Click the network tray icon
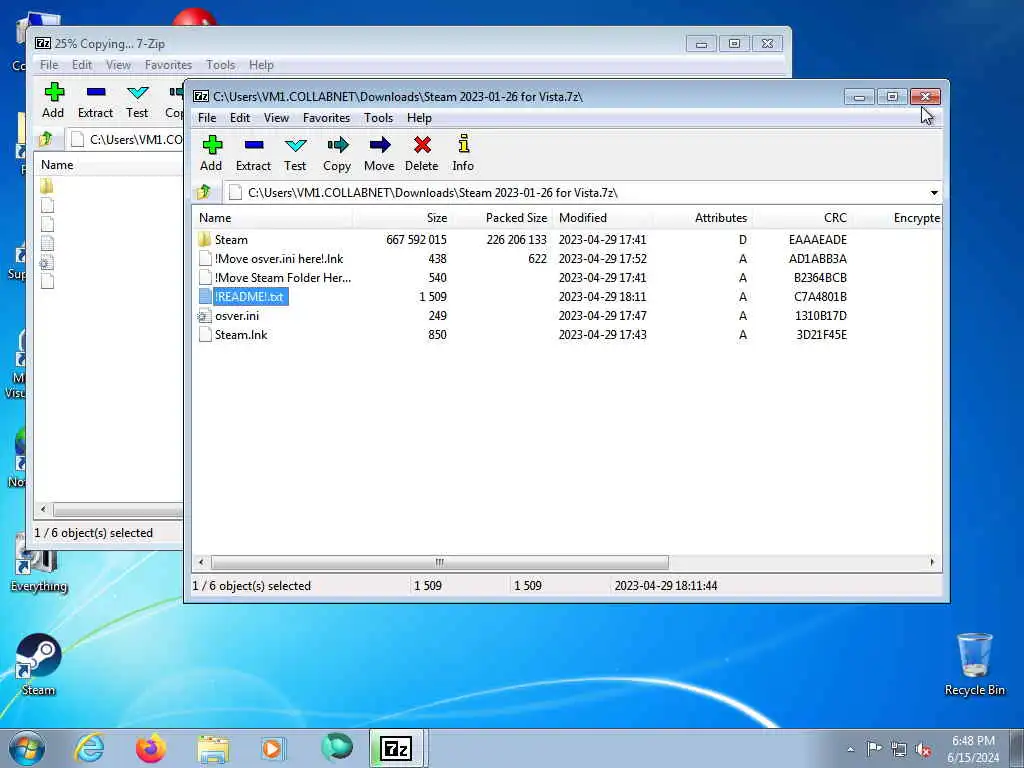Viewport: 1024px width, 768px height. point(899,750)
